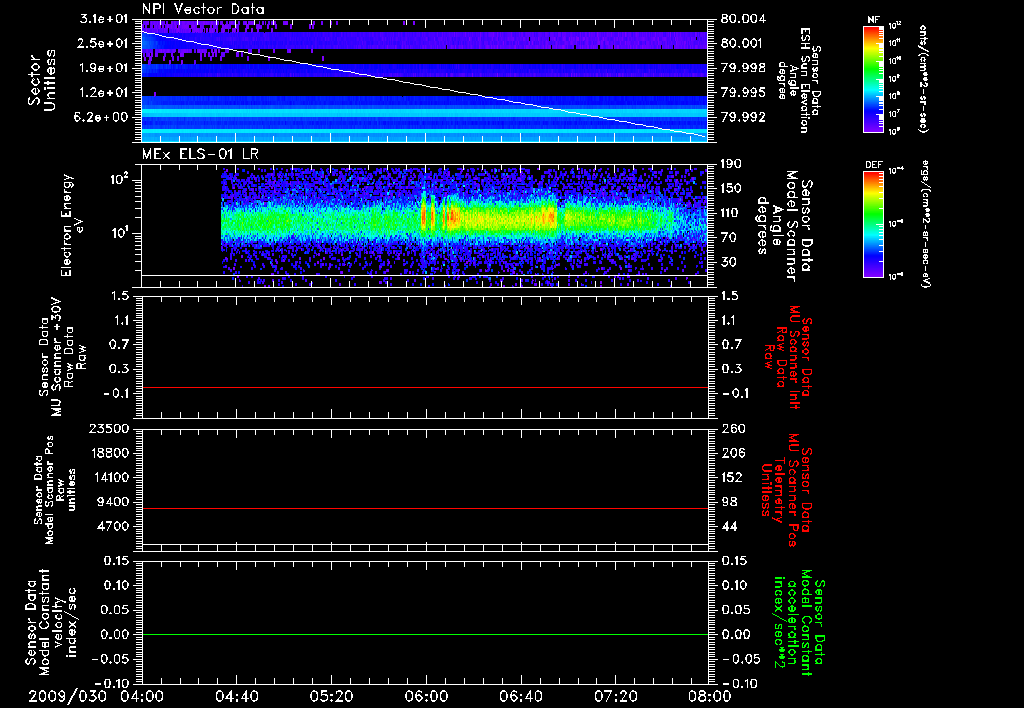
Task: Click the 9400 scanner position tick
Action: pyautogui.click(x=114, y=502)
